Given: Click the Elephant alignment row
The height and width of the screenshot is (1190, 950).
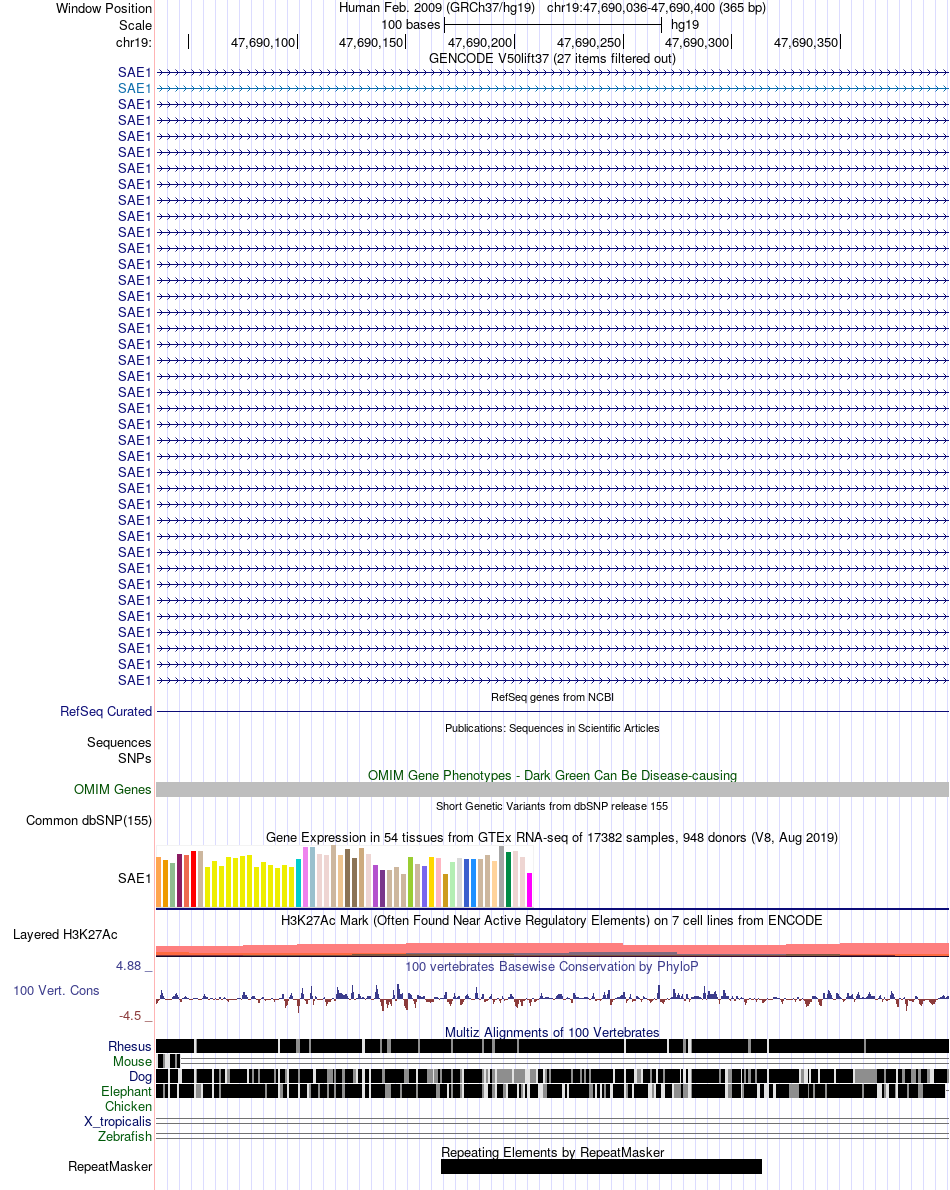Looking at the screenshot, I should coord(552,1091).
